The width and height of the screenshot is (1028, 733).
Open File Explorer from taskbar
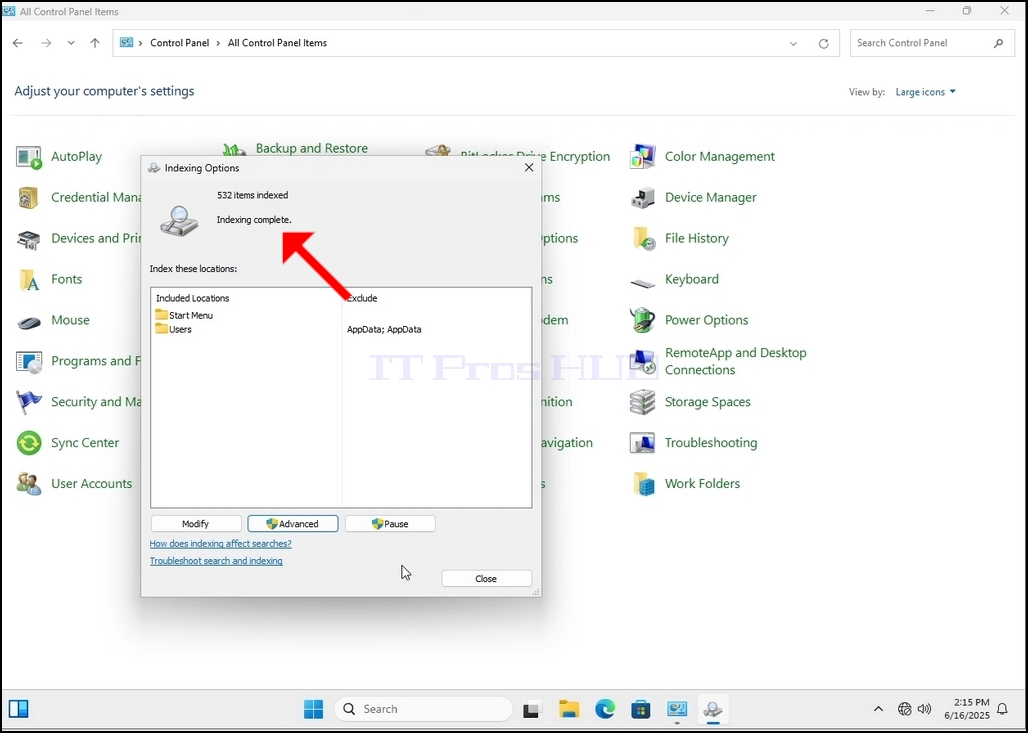click(x=569, y=709)
